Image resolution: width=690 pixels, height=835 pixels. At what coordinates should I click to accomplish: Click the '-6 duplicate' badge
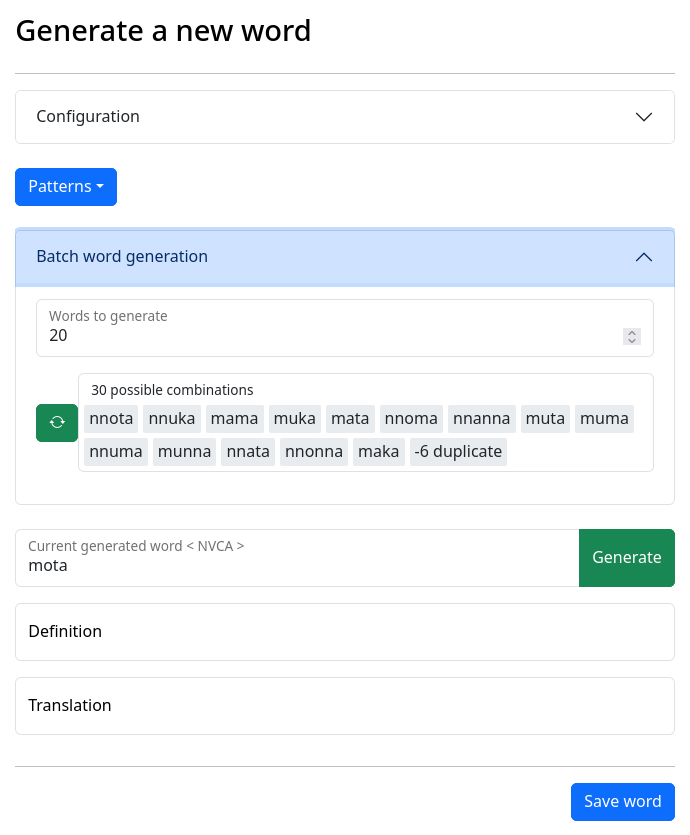(x=458, y=452)
